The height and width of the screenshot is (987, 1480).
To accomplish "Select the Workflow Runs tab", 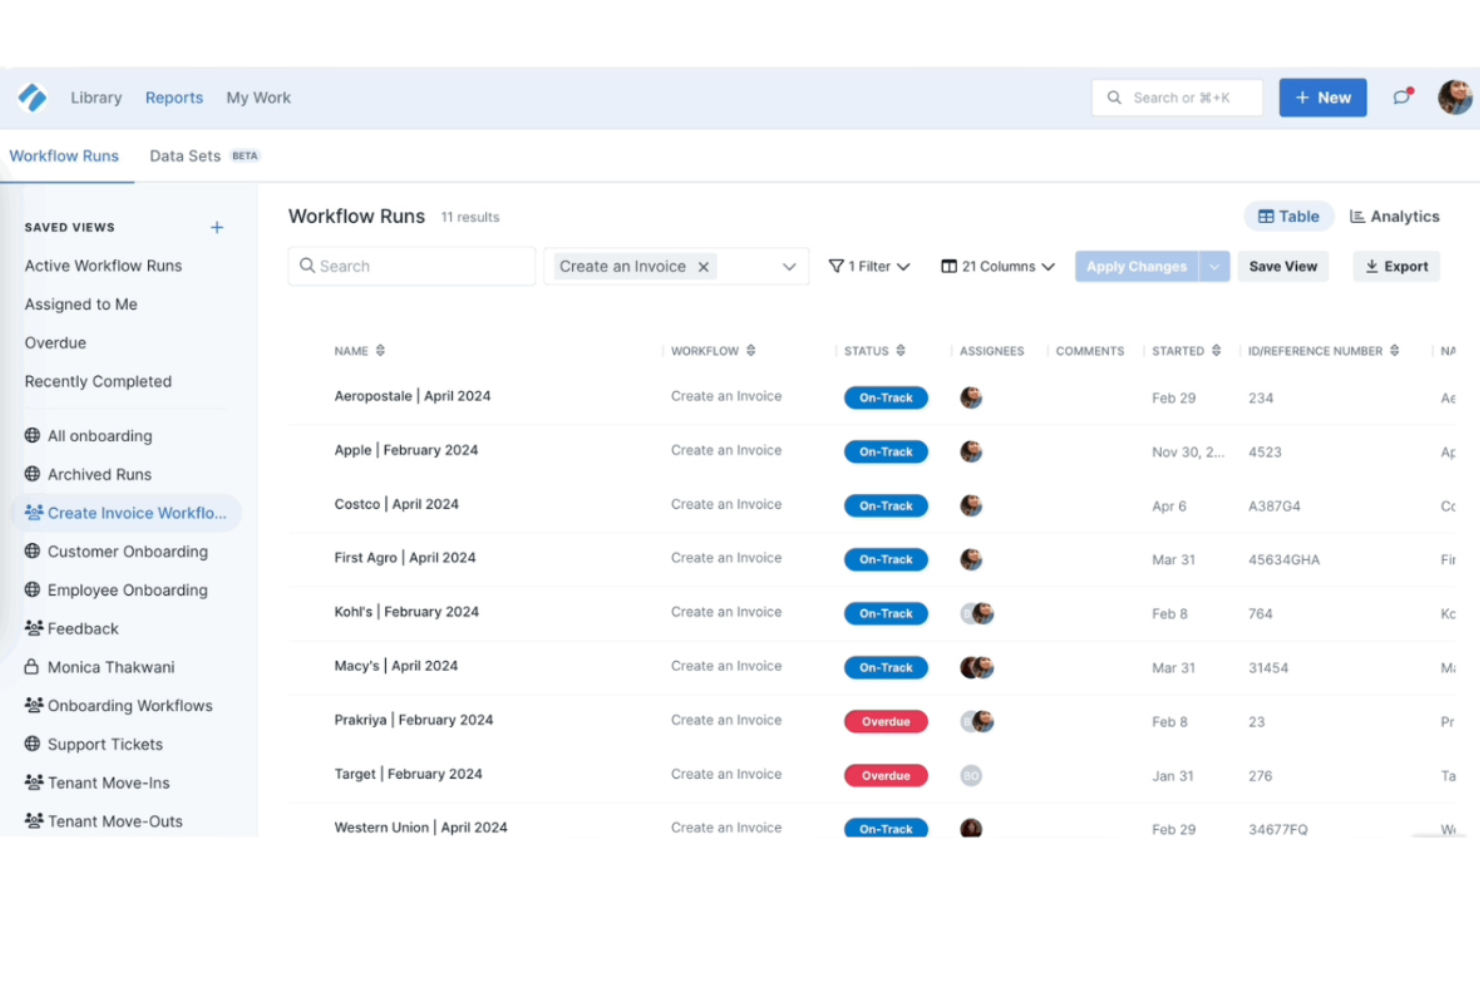I will coord(64,156).
